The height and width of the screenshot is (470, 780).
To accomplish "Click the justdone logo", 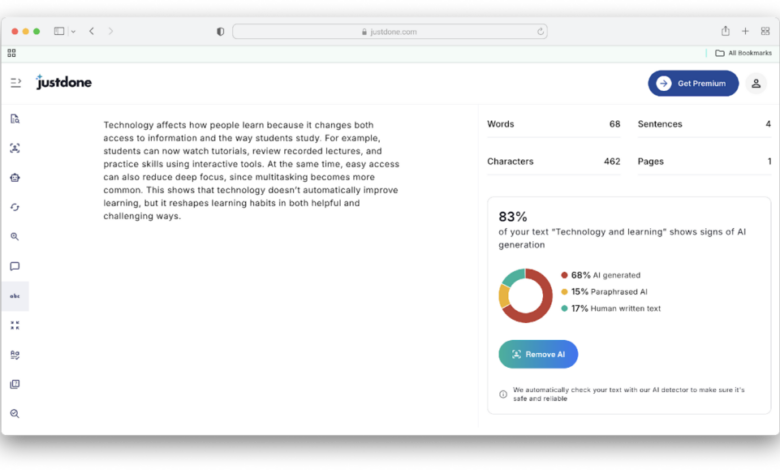I will coord(64,82).
